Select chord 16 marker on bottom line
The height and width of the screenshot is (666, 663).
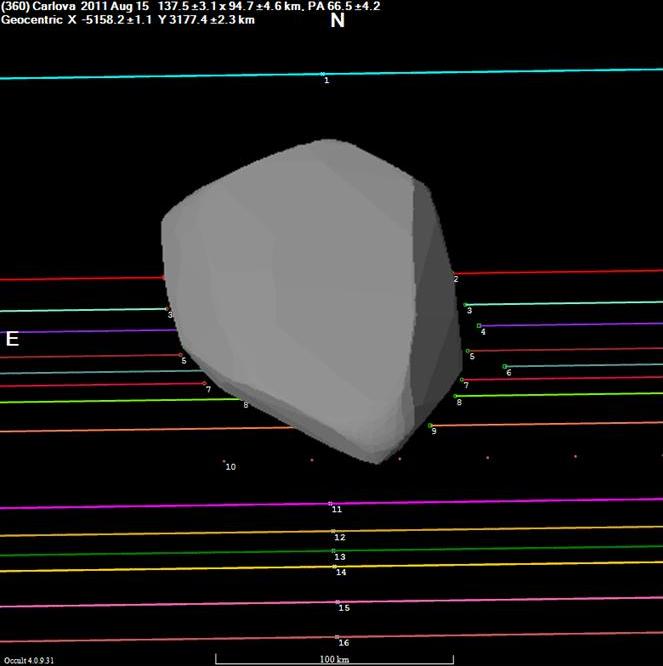point(338,636)
